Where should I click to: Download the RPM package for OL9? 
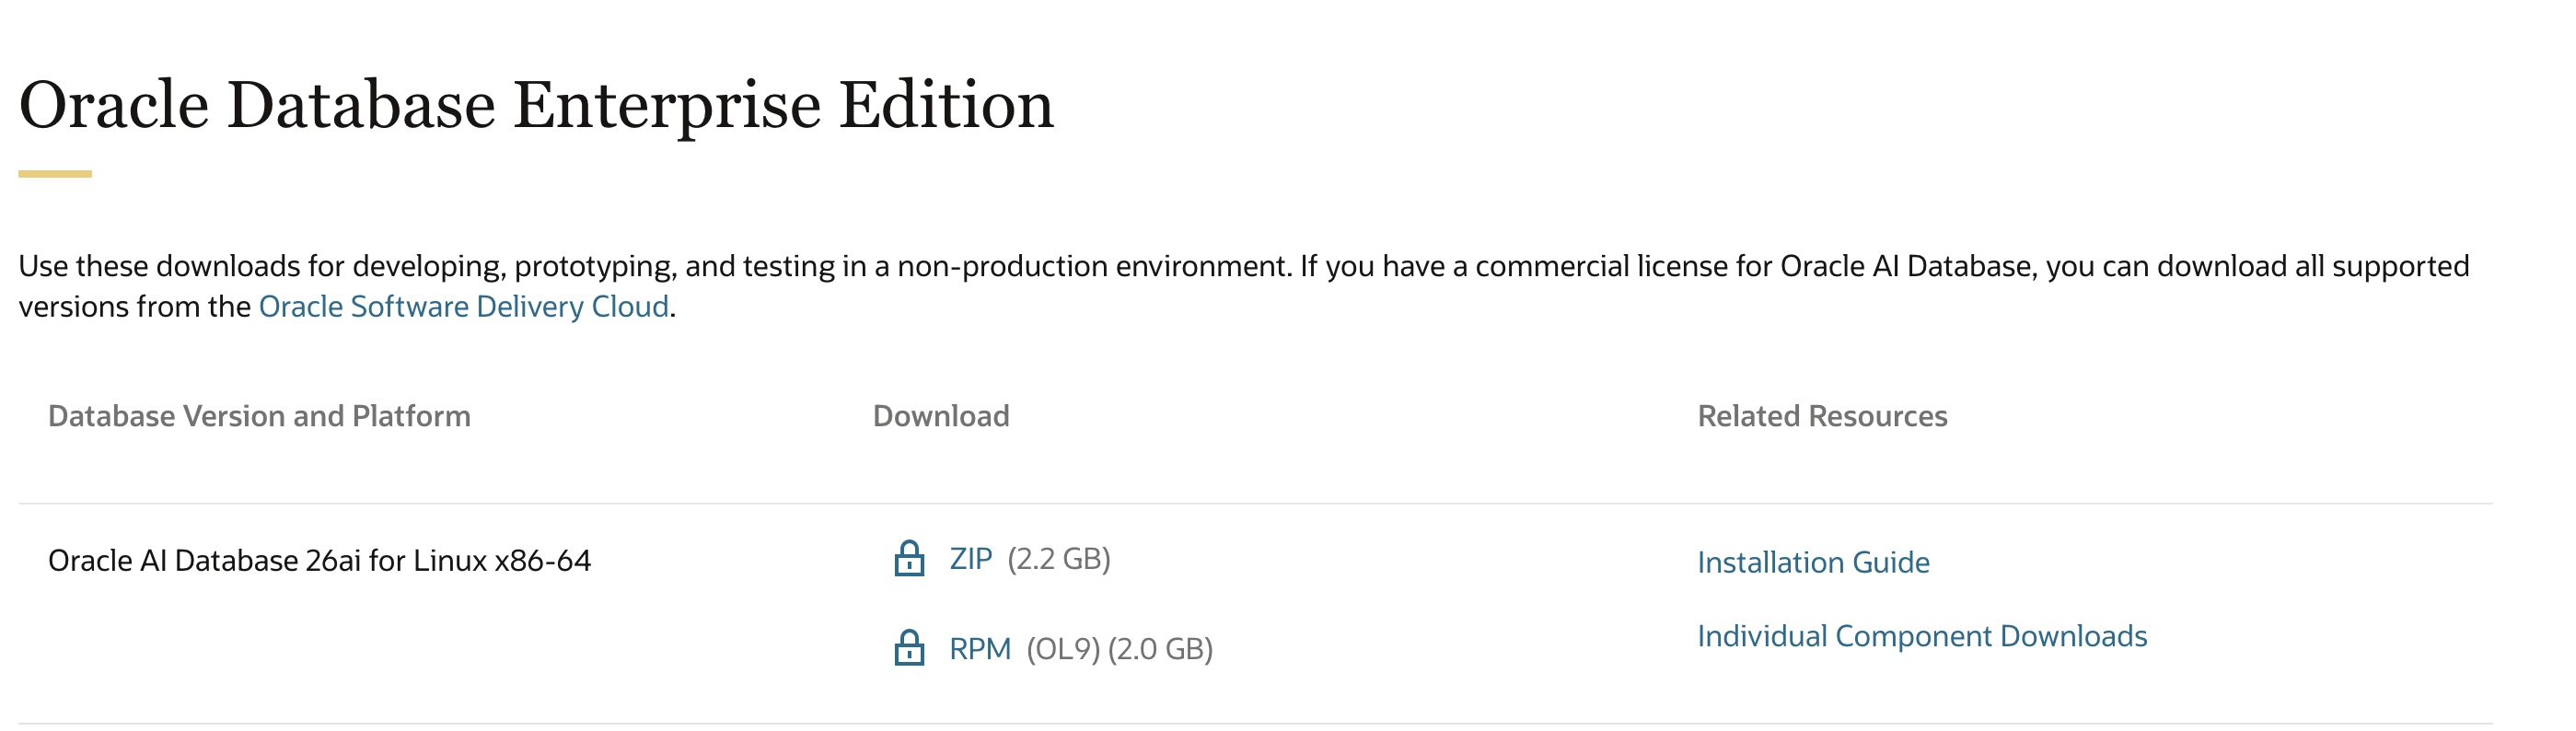pos(979,649)
